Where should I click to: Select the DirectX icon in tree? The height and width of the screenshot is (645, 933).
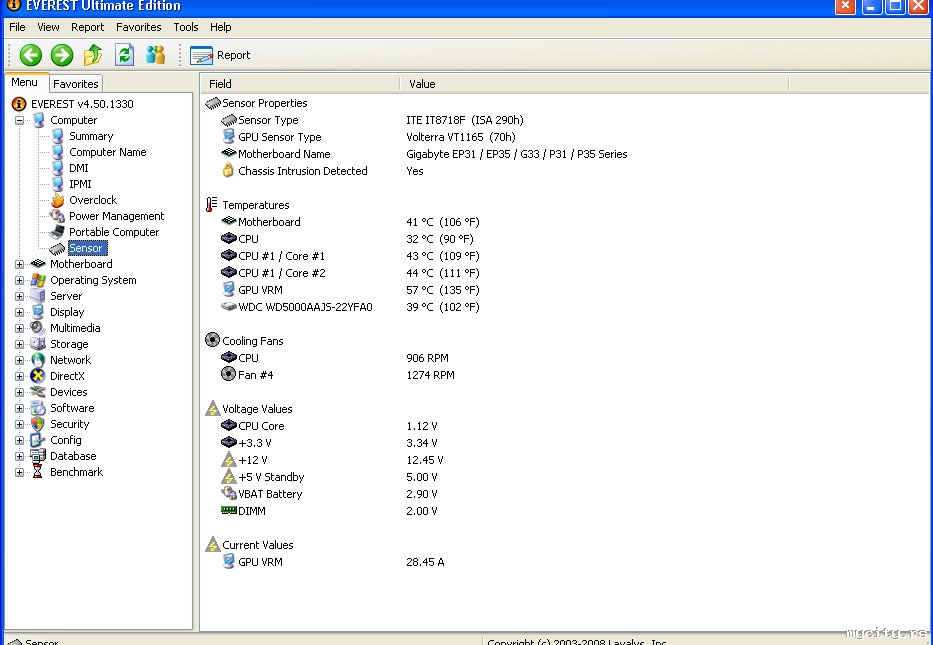click(38, 376)
